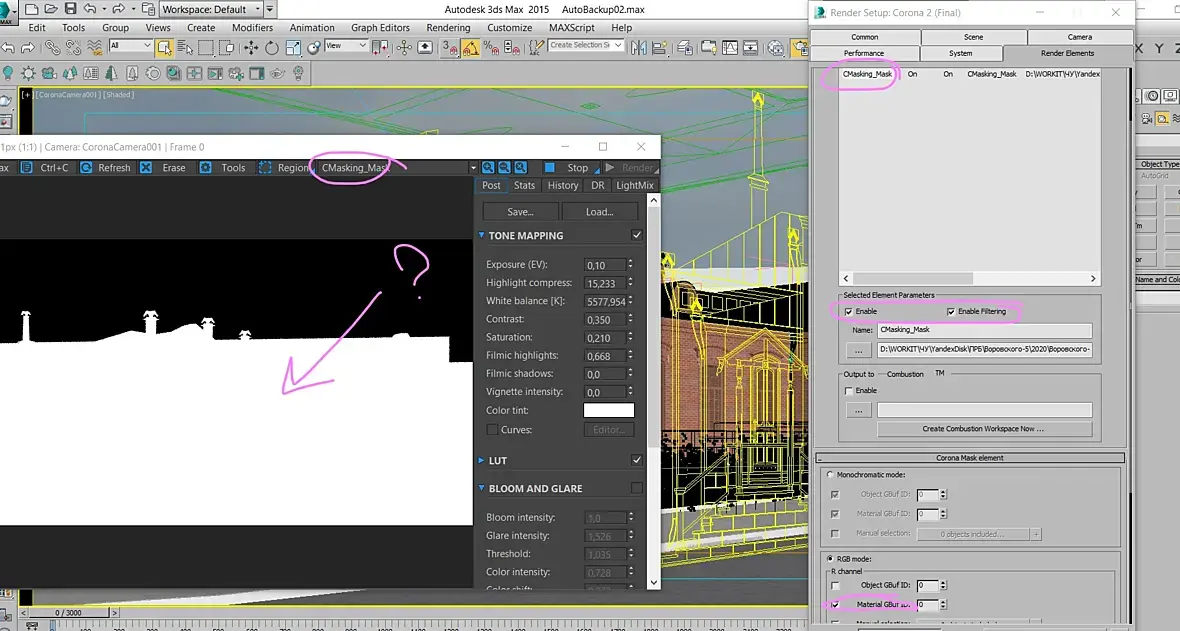
Task: Activate Select and Scale tool
Action: (x=293, y=47)
